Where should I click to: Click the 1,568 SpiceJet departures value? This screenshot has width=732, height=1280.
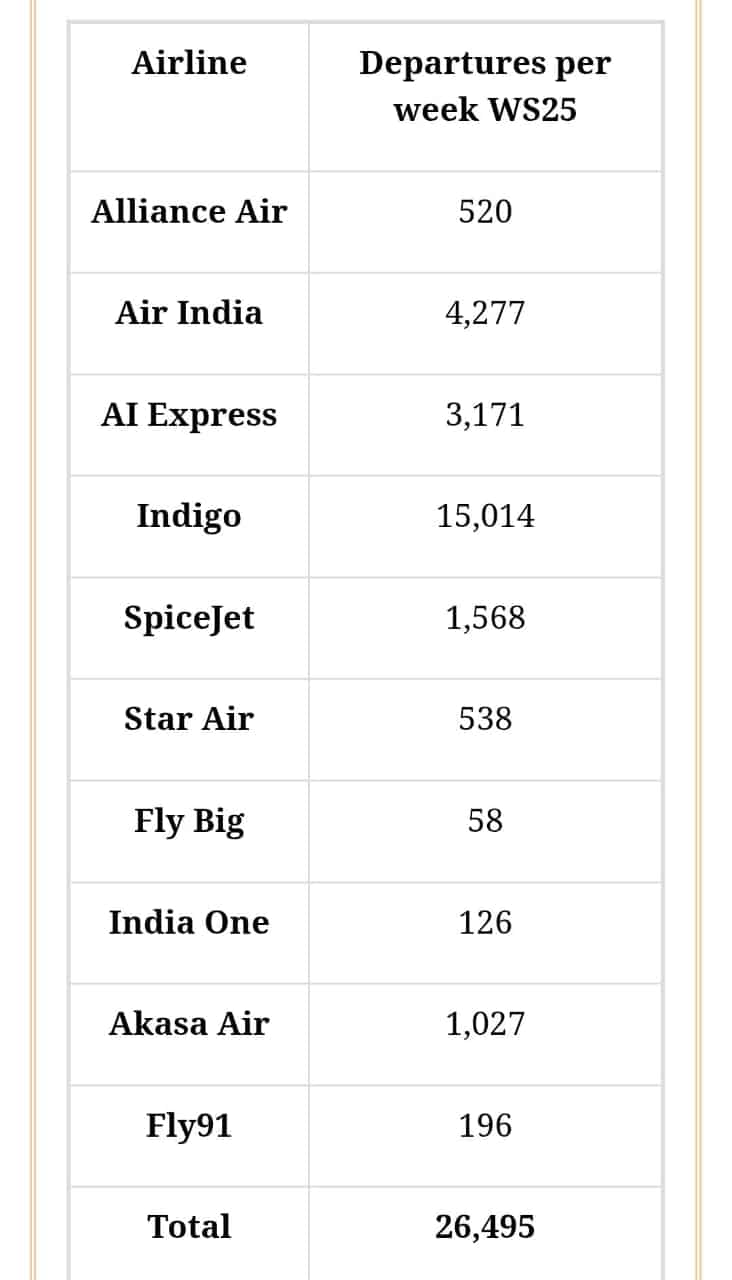(485, 617)
